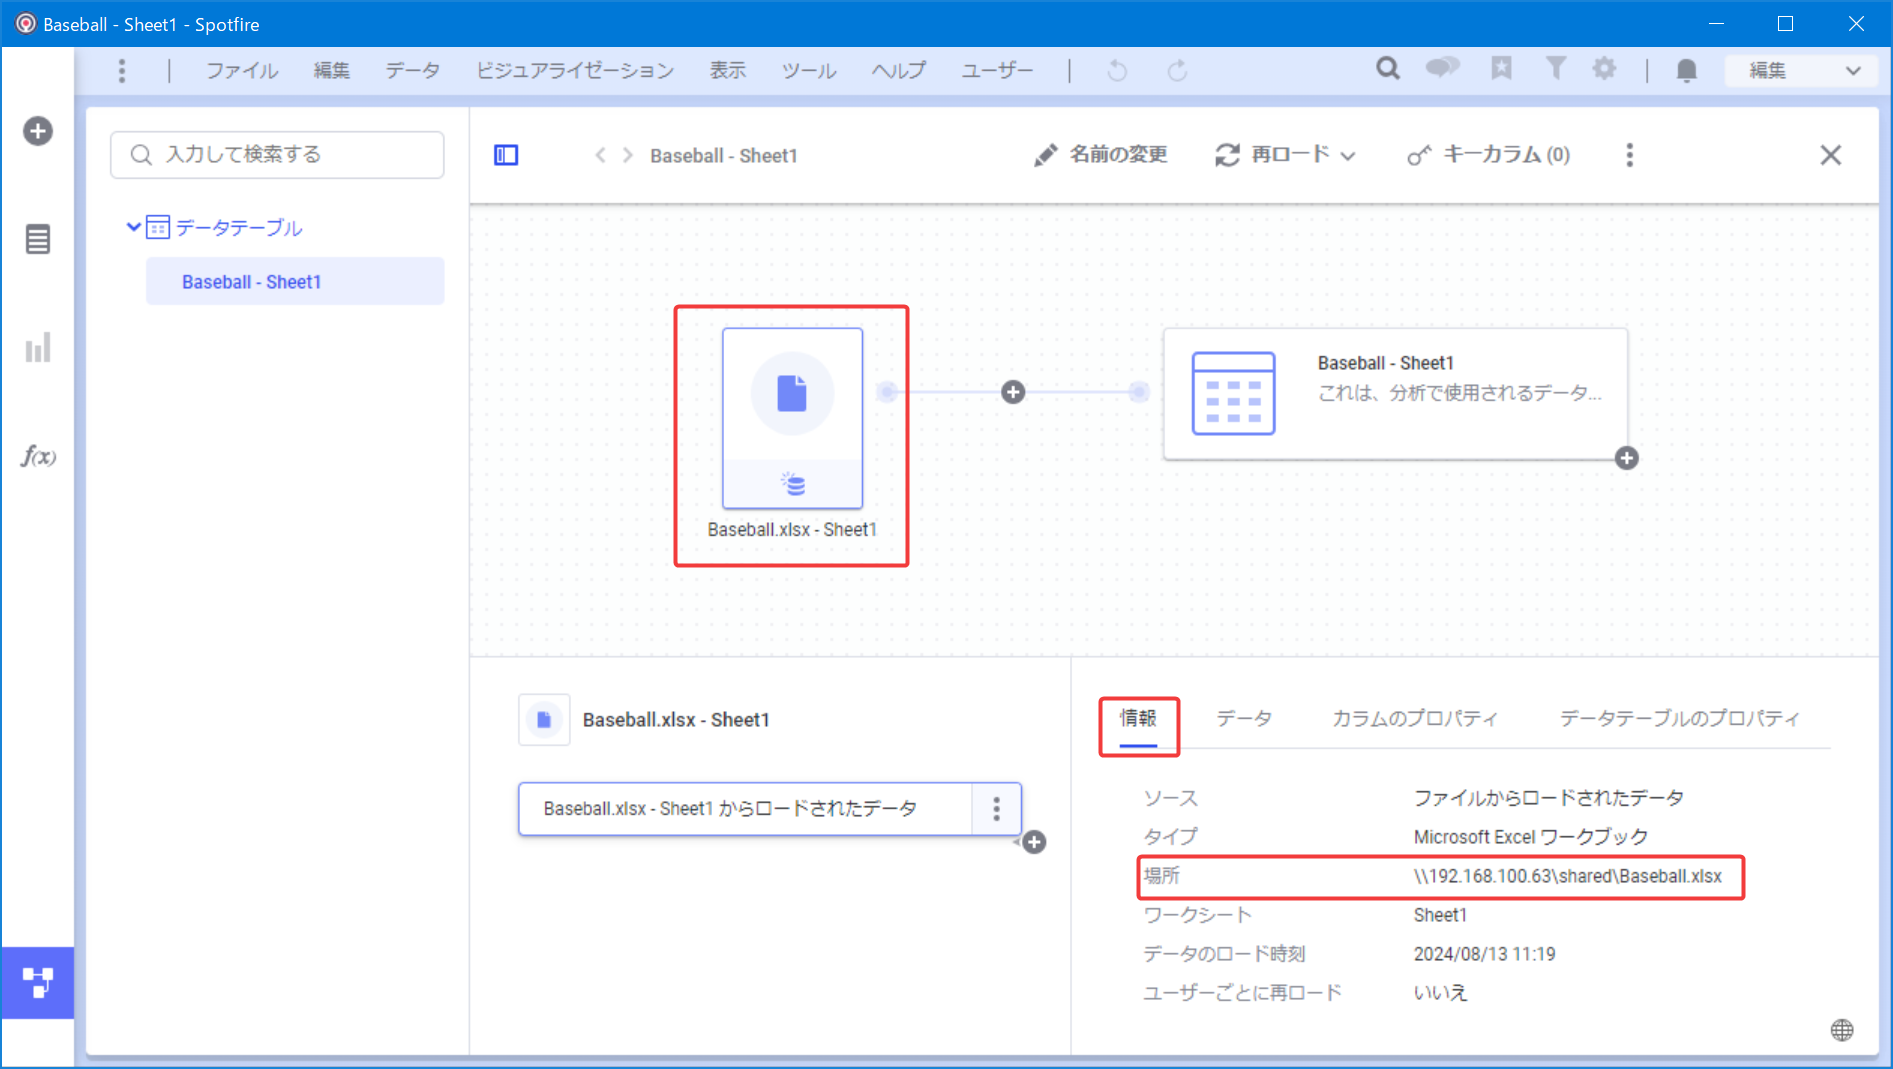Click the Baseball - Sheet1 breadcrumb title
The image size is (1893, 1069).
[723, 156]
